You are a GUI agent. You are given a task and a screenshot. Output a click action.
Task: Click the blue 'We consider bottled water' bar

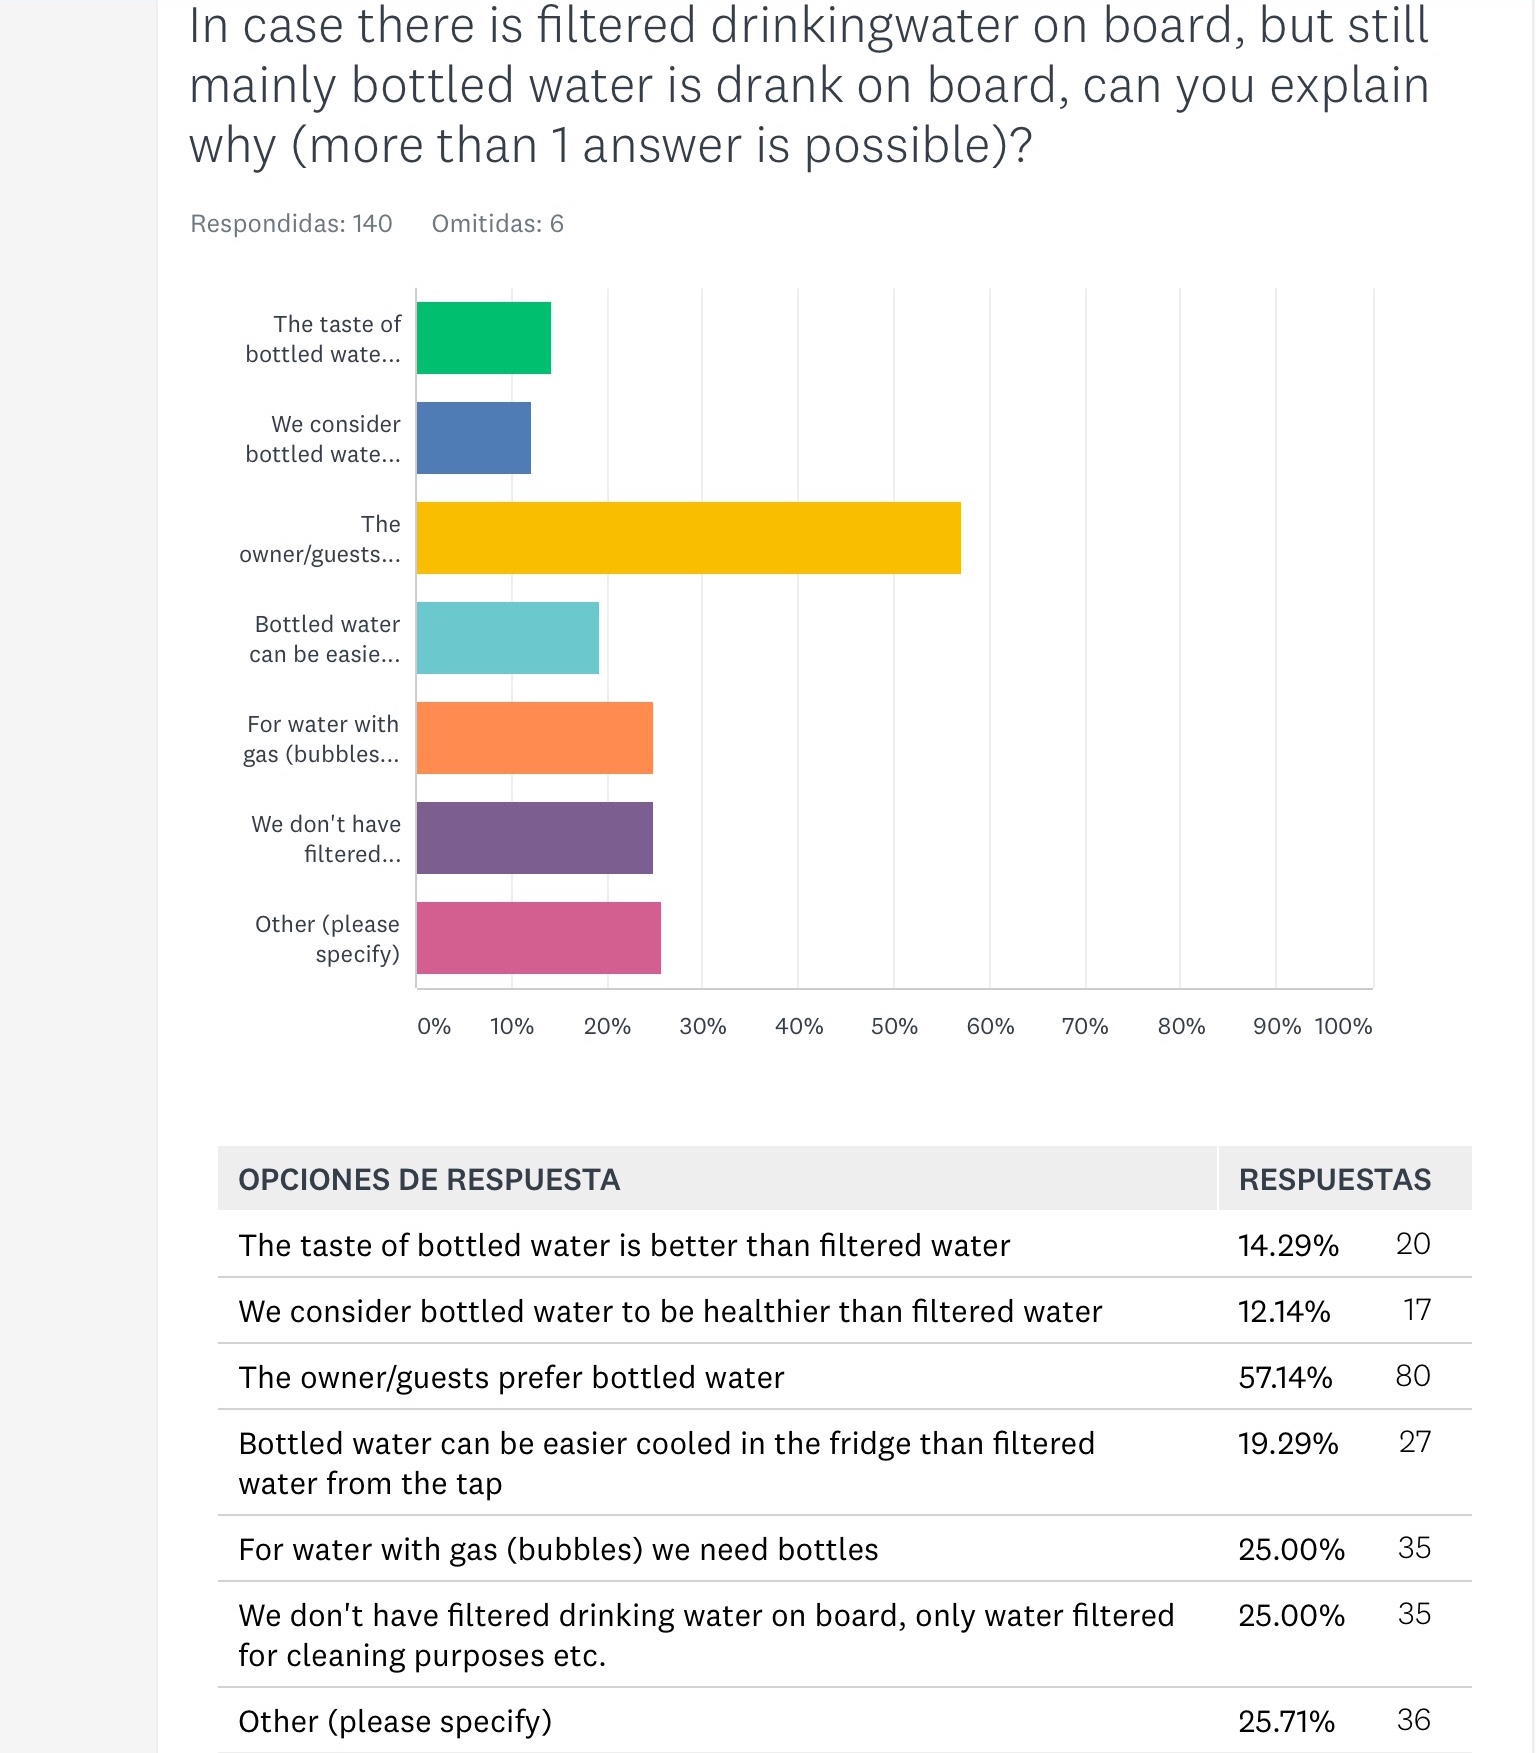point(473,438)
